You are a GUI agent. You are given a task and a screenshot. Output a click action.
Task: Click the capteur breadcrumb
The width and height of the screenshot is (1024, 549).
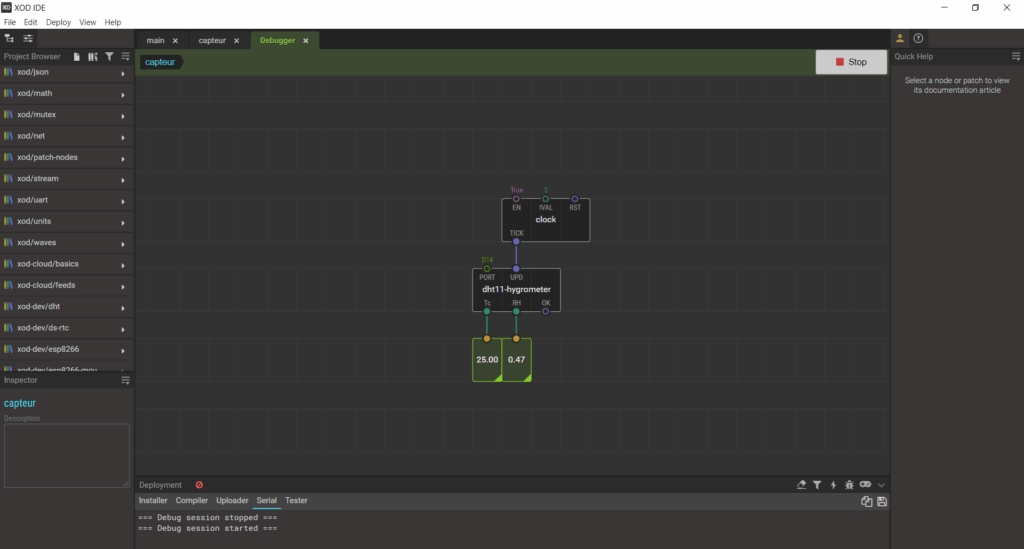pos(160,62)
